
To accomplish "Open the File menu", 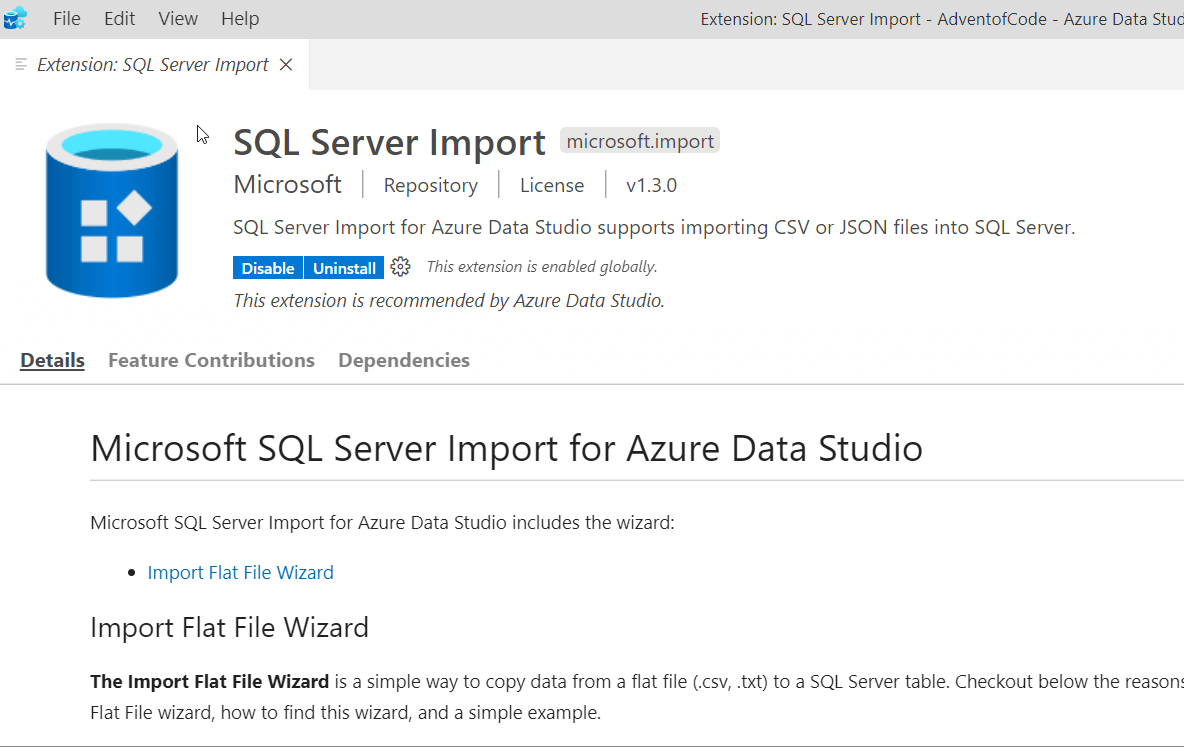I will point(67,19).
